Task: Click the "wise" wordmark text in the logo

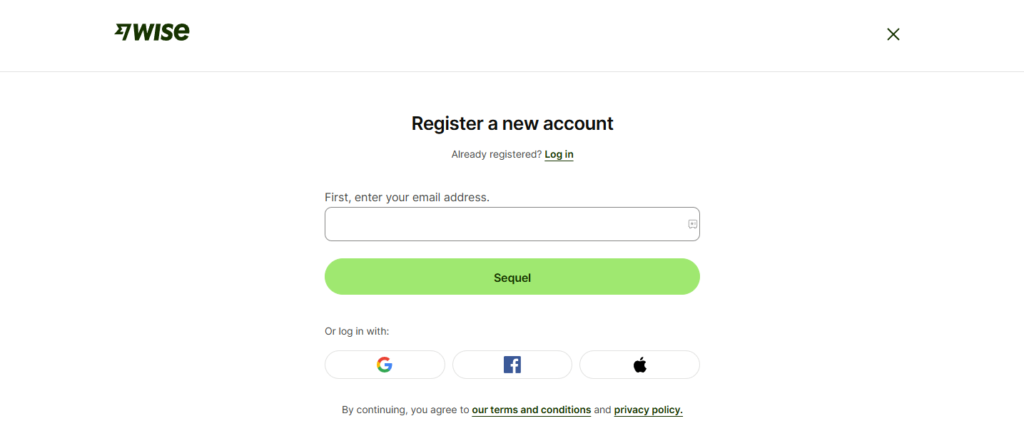Action: tap(162, 32)
